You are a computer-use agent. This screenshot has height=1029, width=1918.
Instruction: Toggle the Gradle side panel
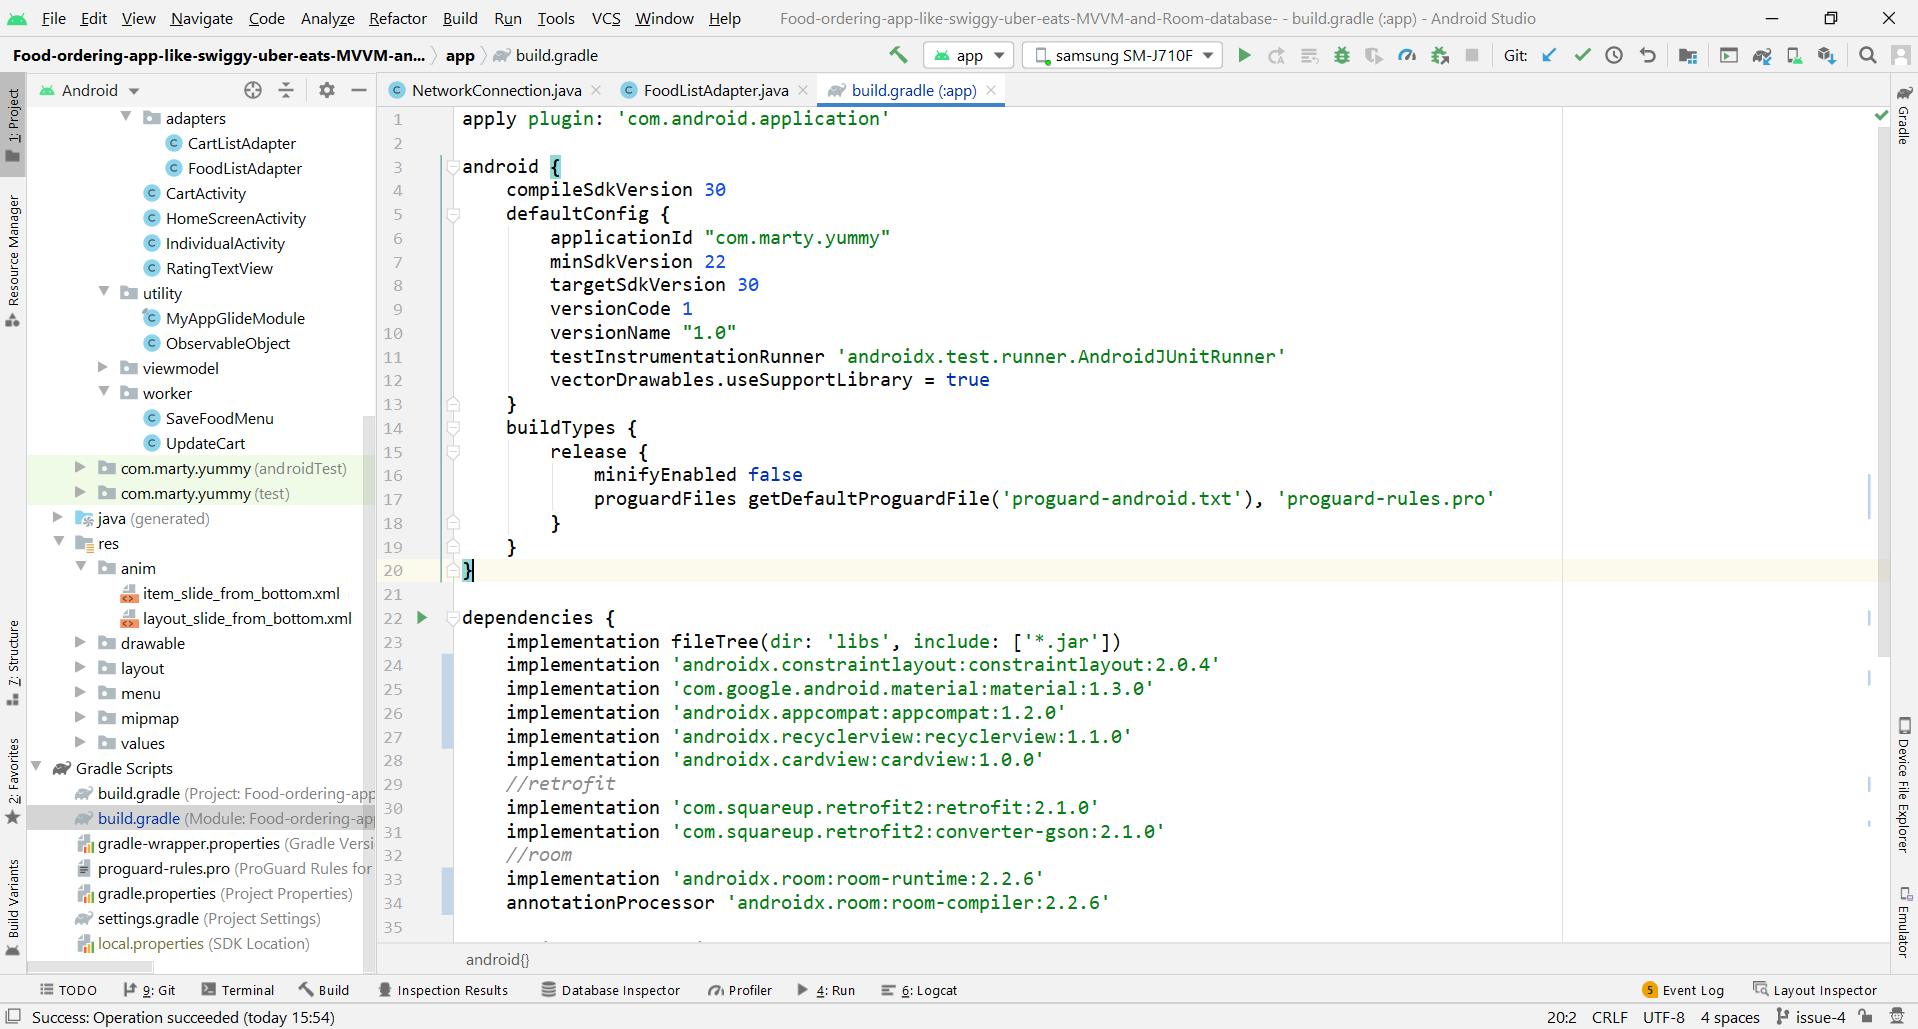click(x=1904, y=115)
